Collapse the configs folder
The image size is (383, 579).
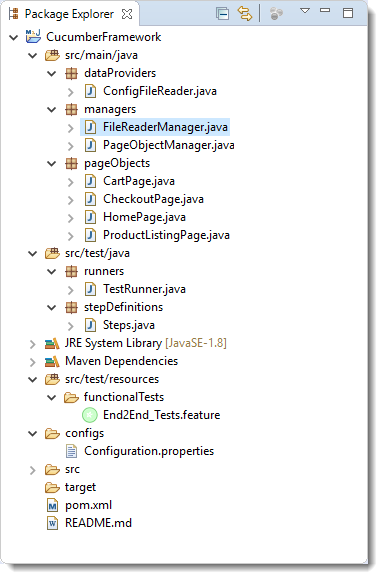[x=33, y=434]
